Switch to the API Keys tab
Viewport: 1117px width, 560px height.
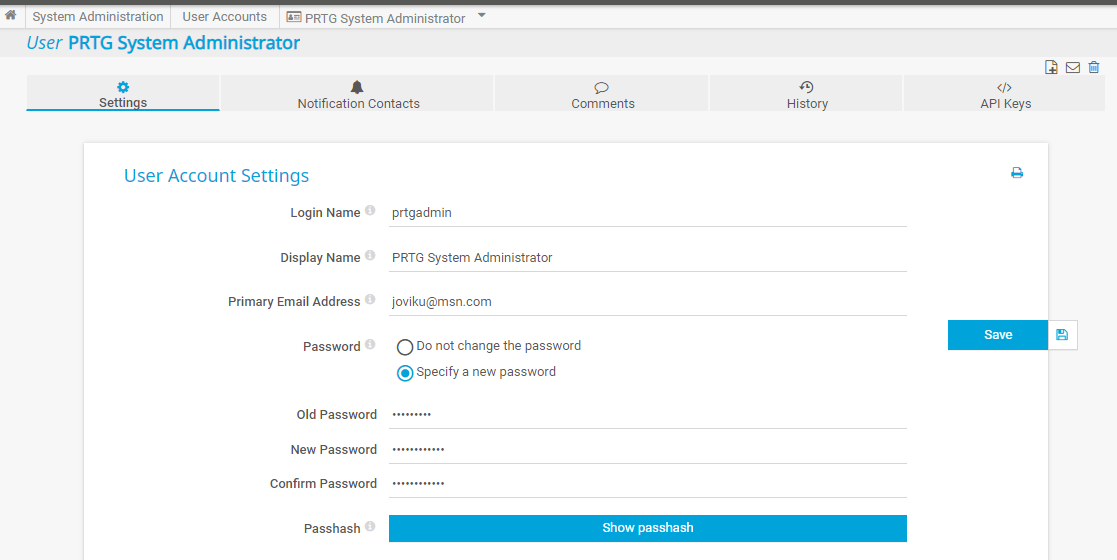[x=1004, y=93]
